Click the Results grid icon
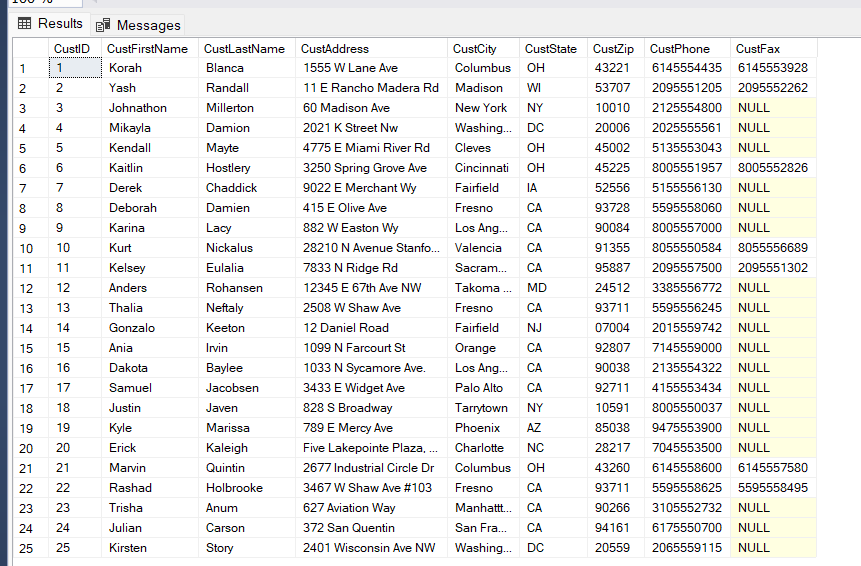The width and height of the screenshot is (861, 566). pyautogui.click(x=25, y=23)
